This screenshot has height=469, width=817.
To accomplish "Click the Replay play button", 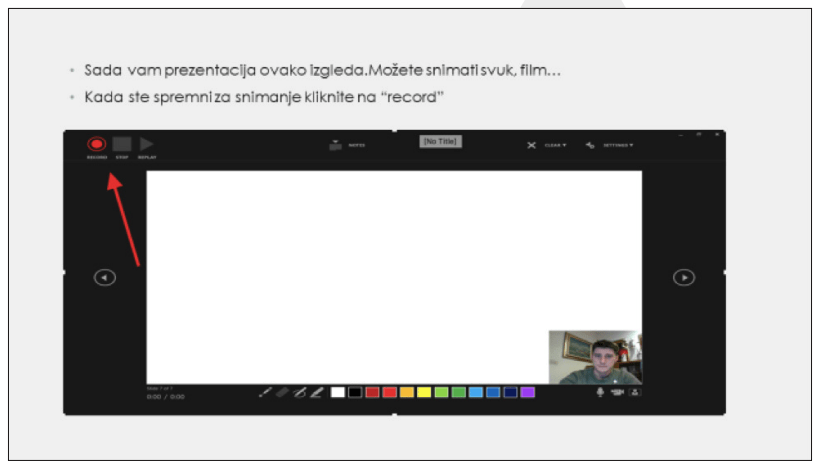I will click(x=147, y=144).
